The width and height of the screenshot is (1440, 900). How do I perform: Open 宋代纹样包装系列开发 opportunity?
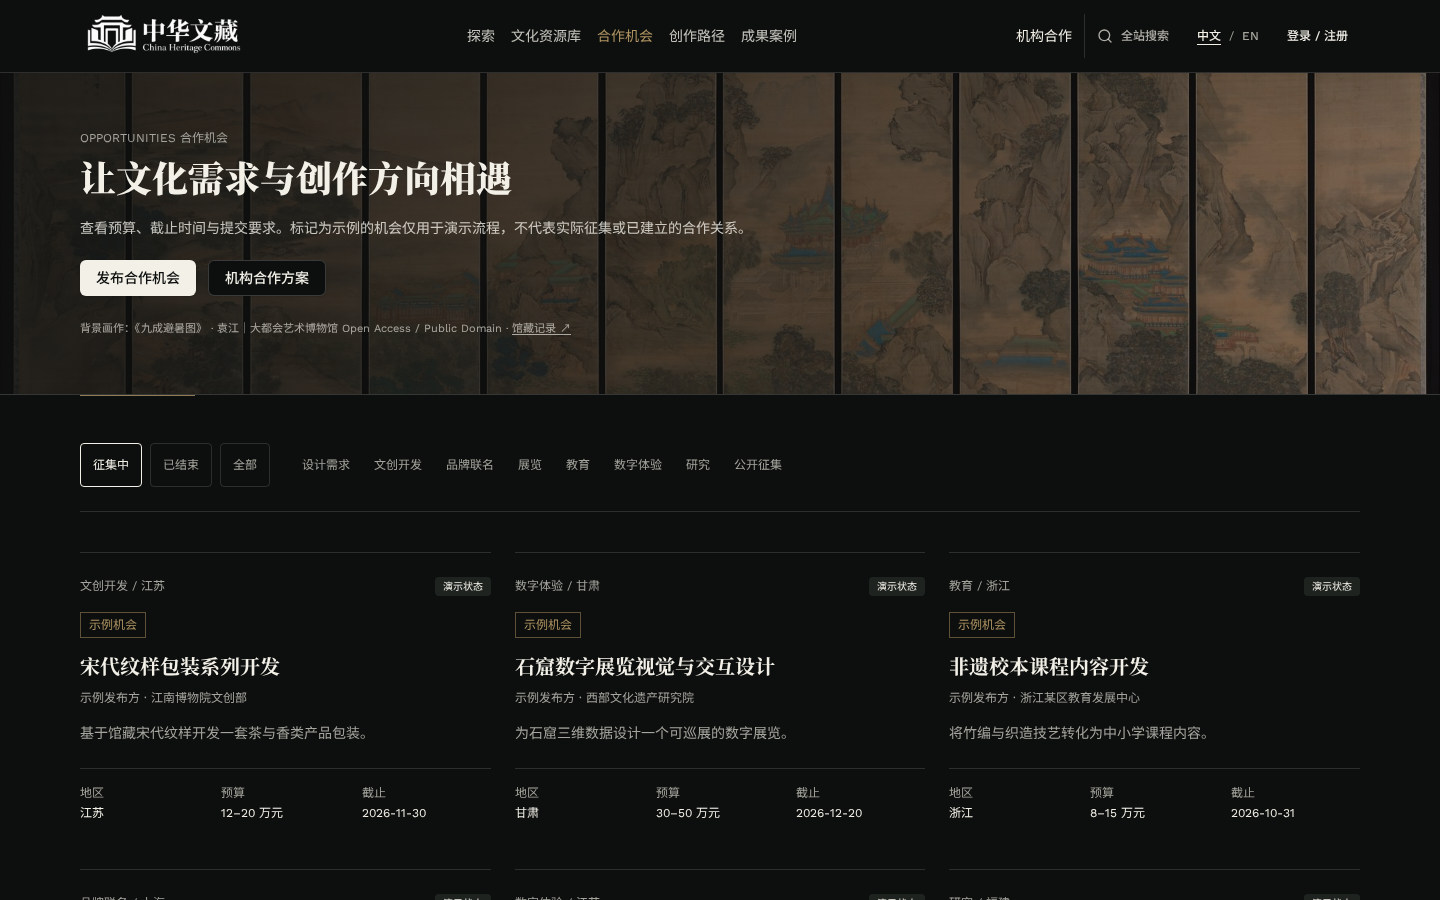(x=180, y=667)
